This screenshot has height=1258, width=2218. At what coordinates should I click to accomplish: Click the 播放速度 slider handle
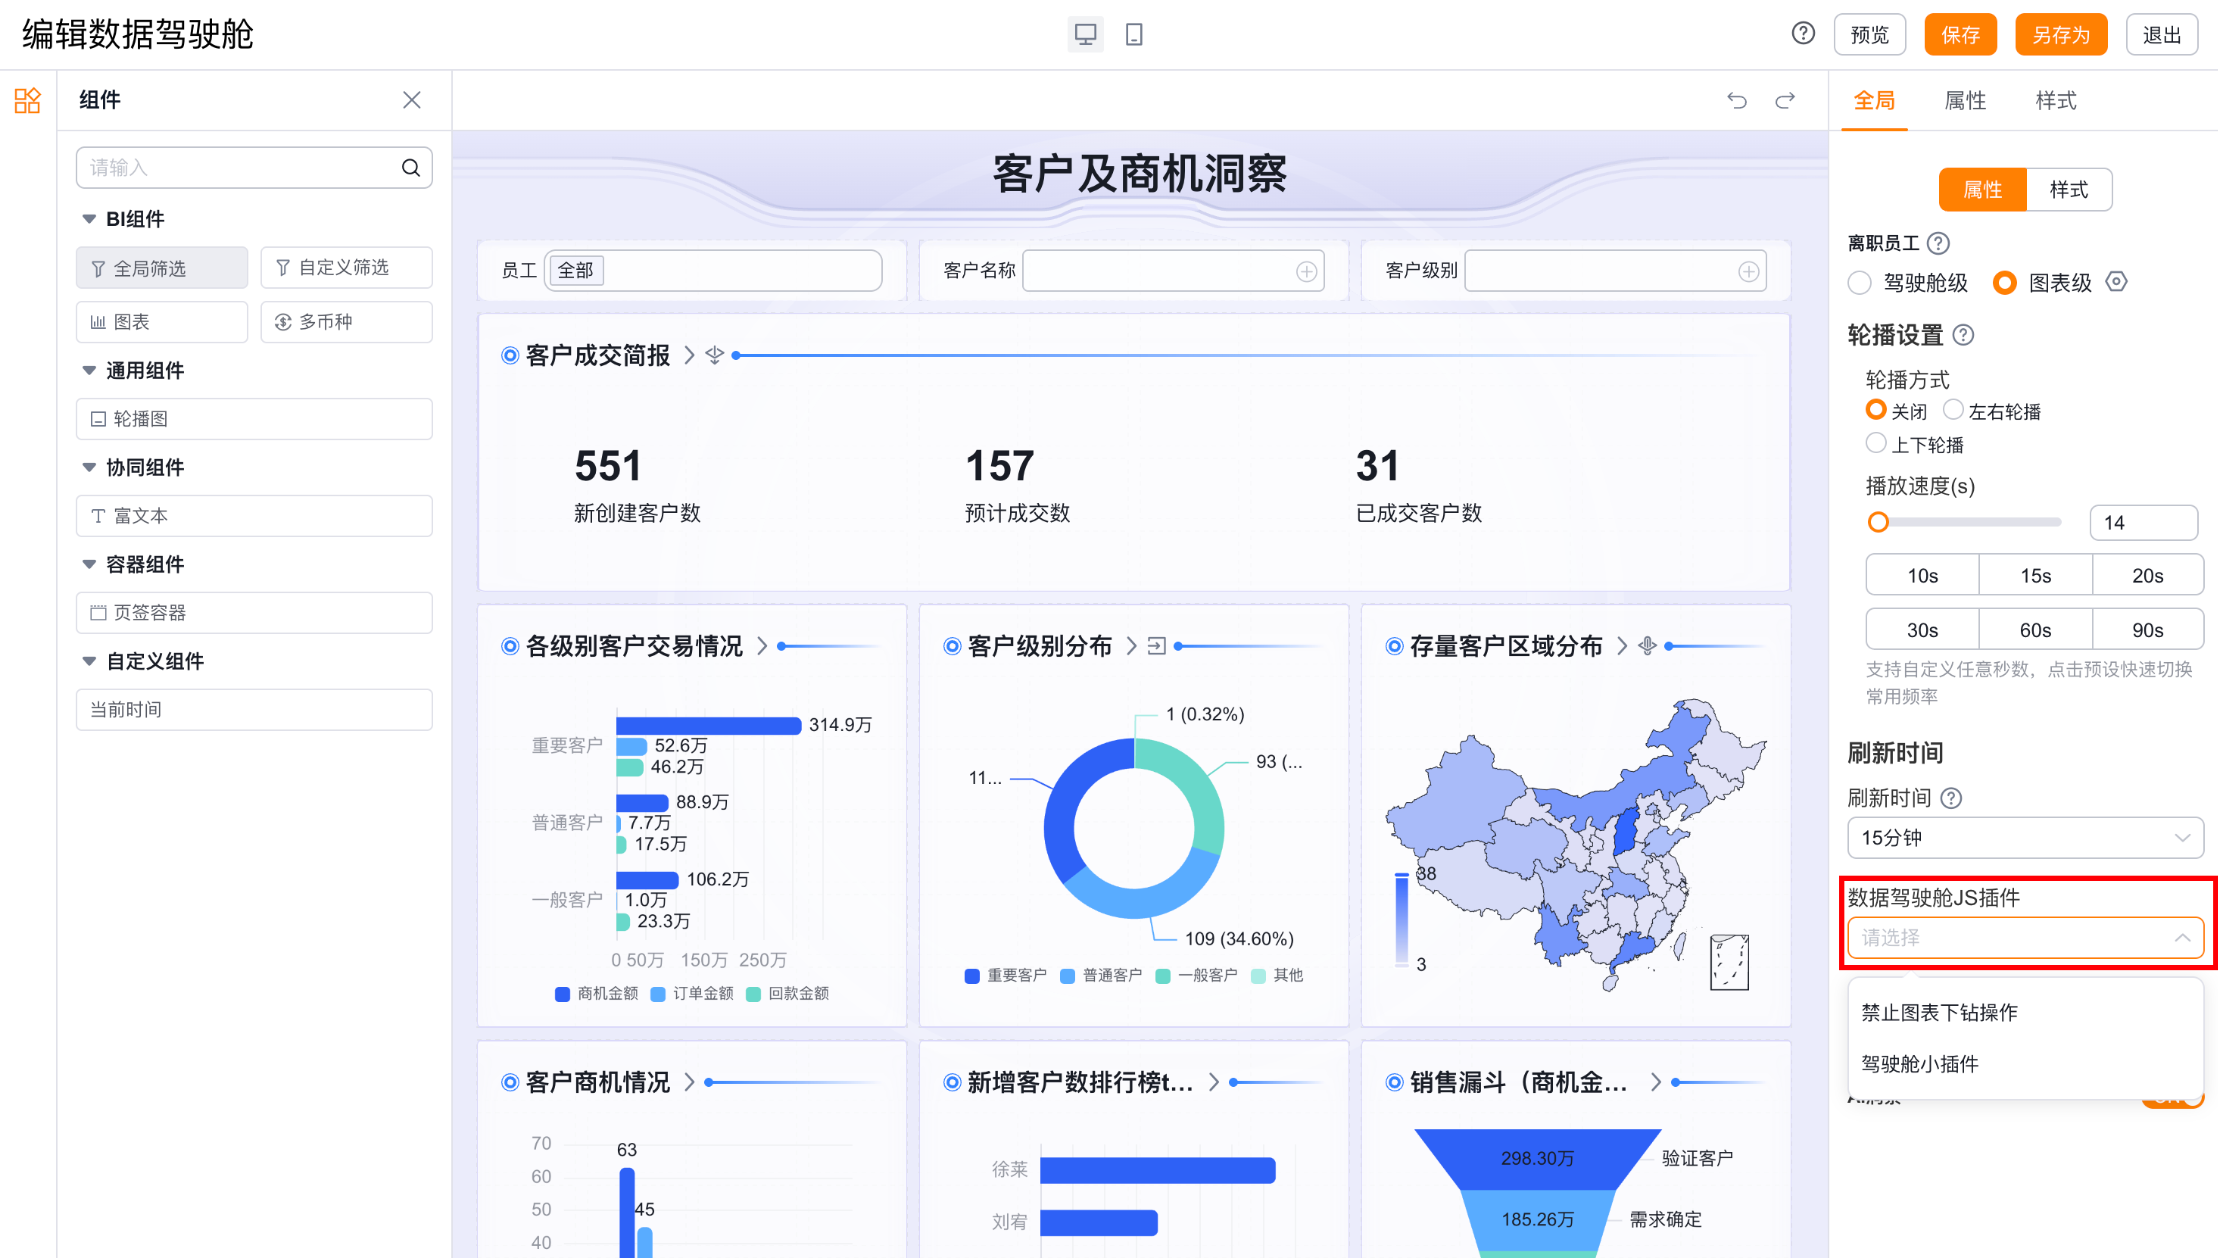(1878, 522)
